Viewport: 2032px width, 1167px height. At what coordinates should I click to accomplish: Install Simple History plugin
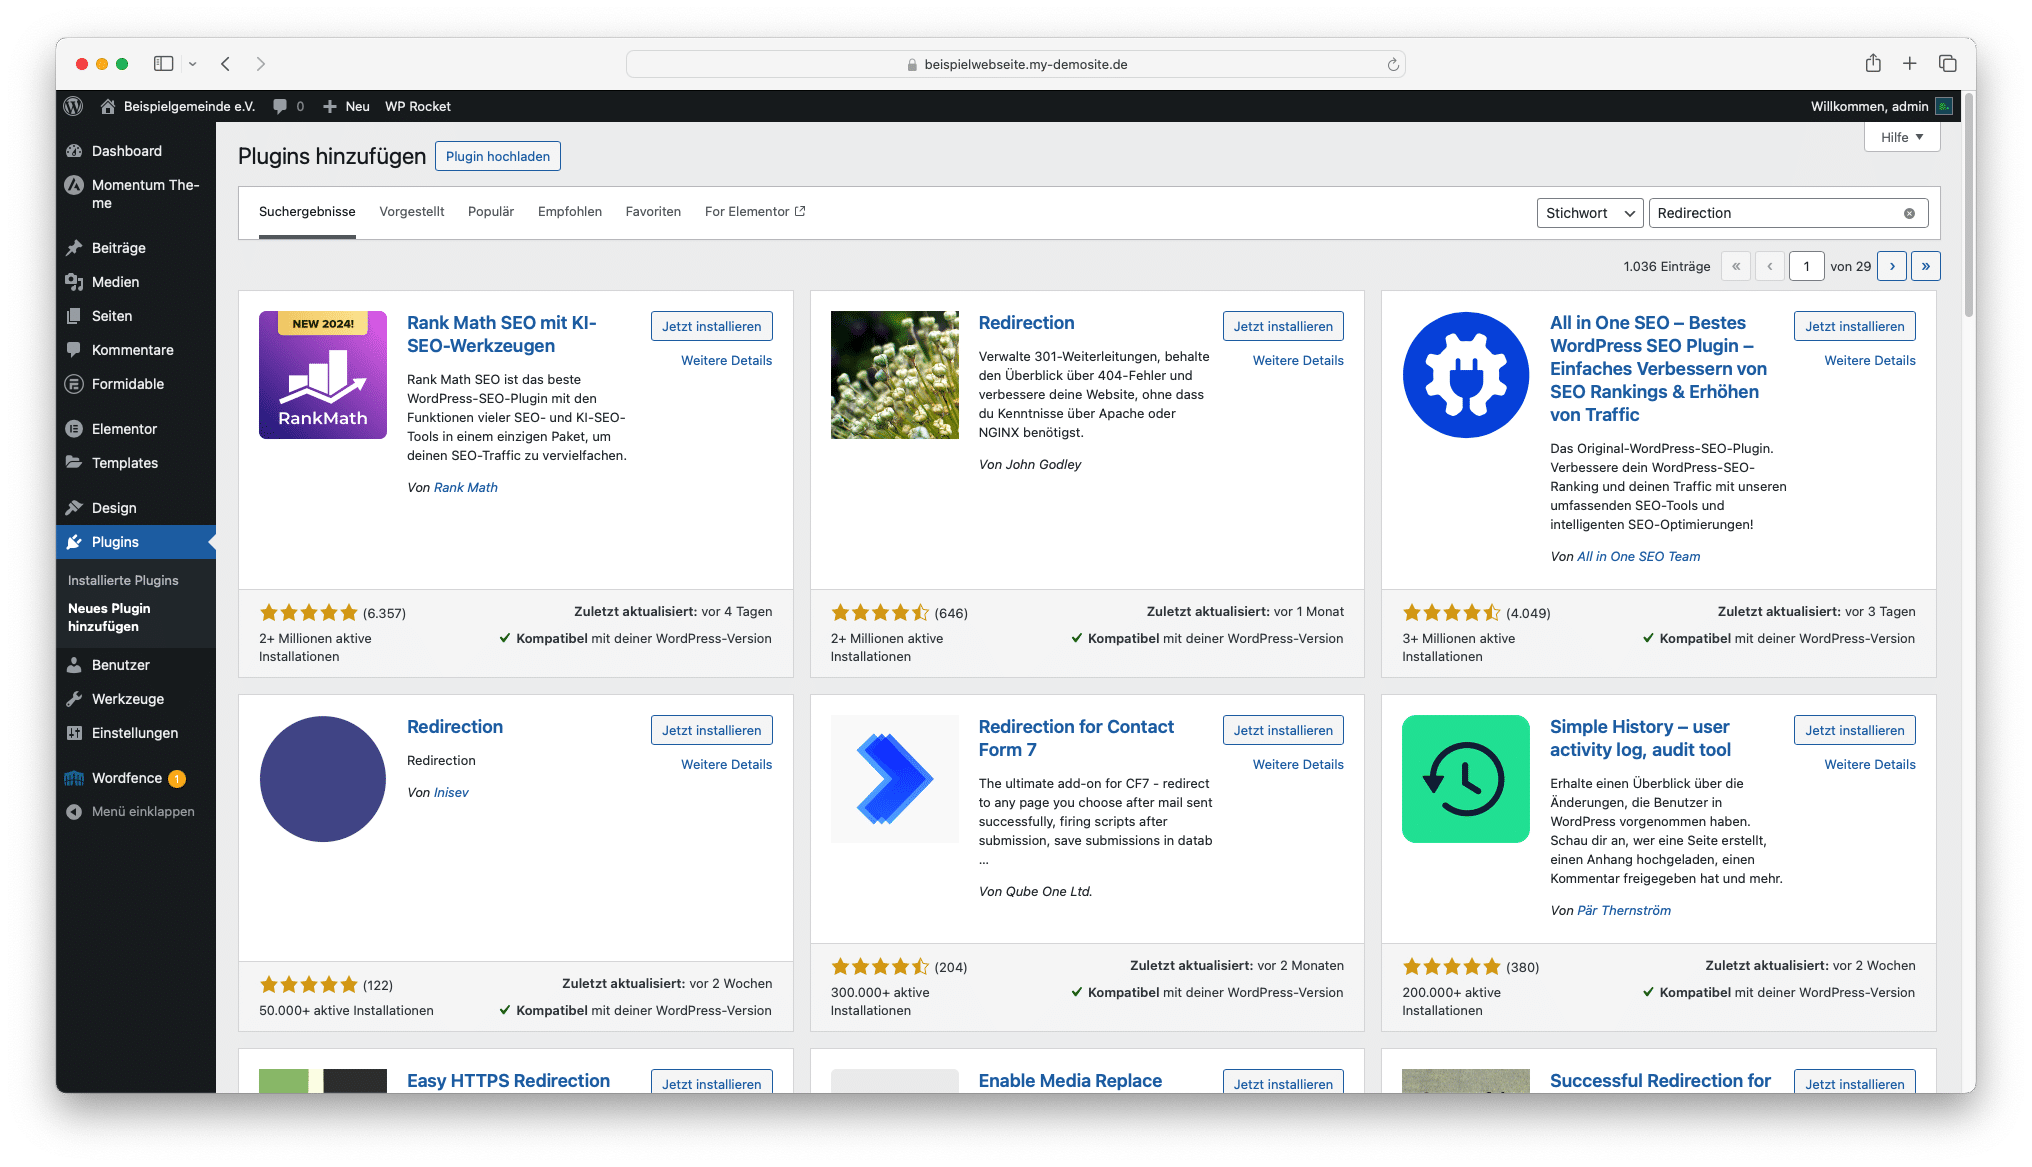(x=1855, y=730)
